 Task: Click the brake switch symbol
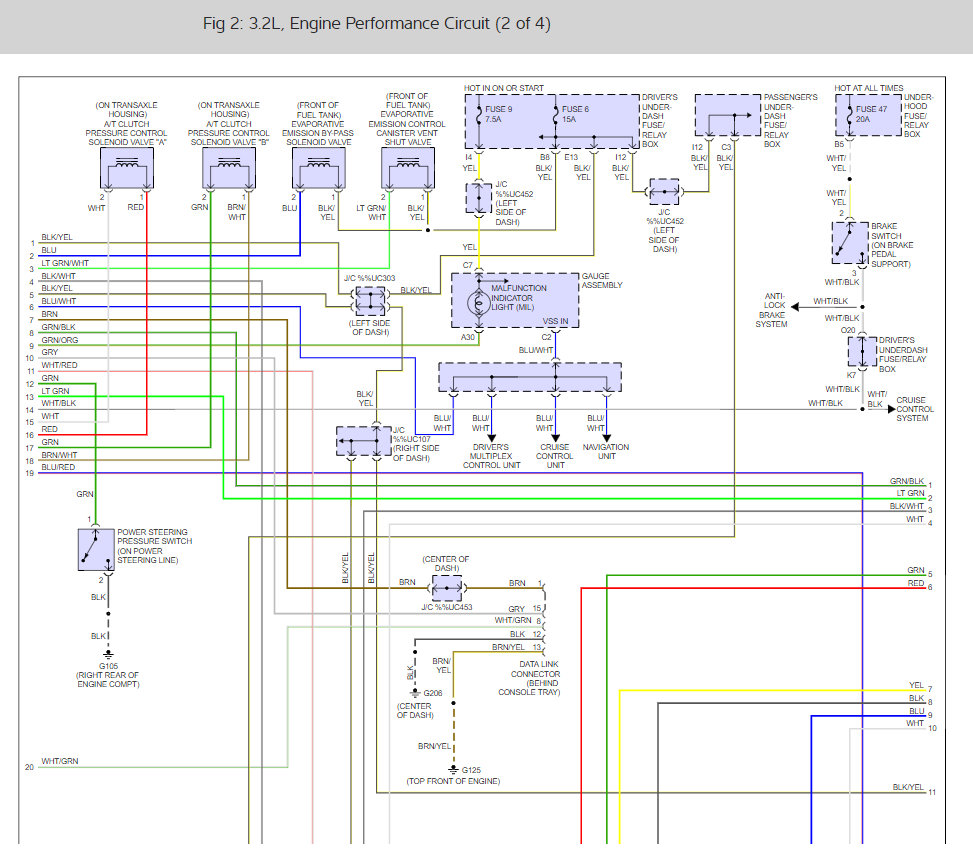[850, 243]
